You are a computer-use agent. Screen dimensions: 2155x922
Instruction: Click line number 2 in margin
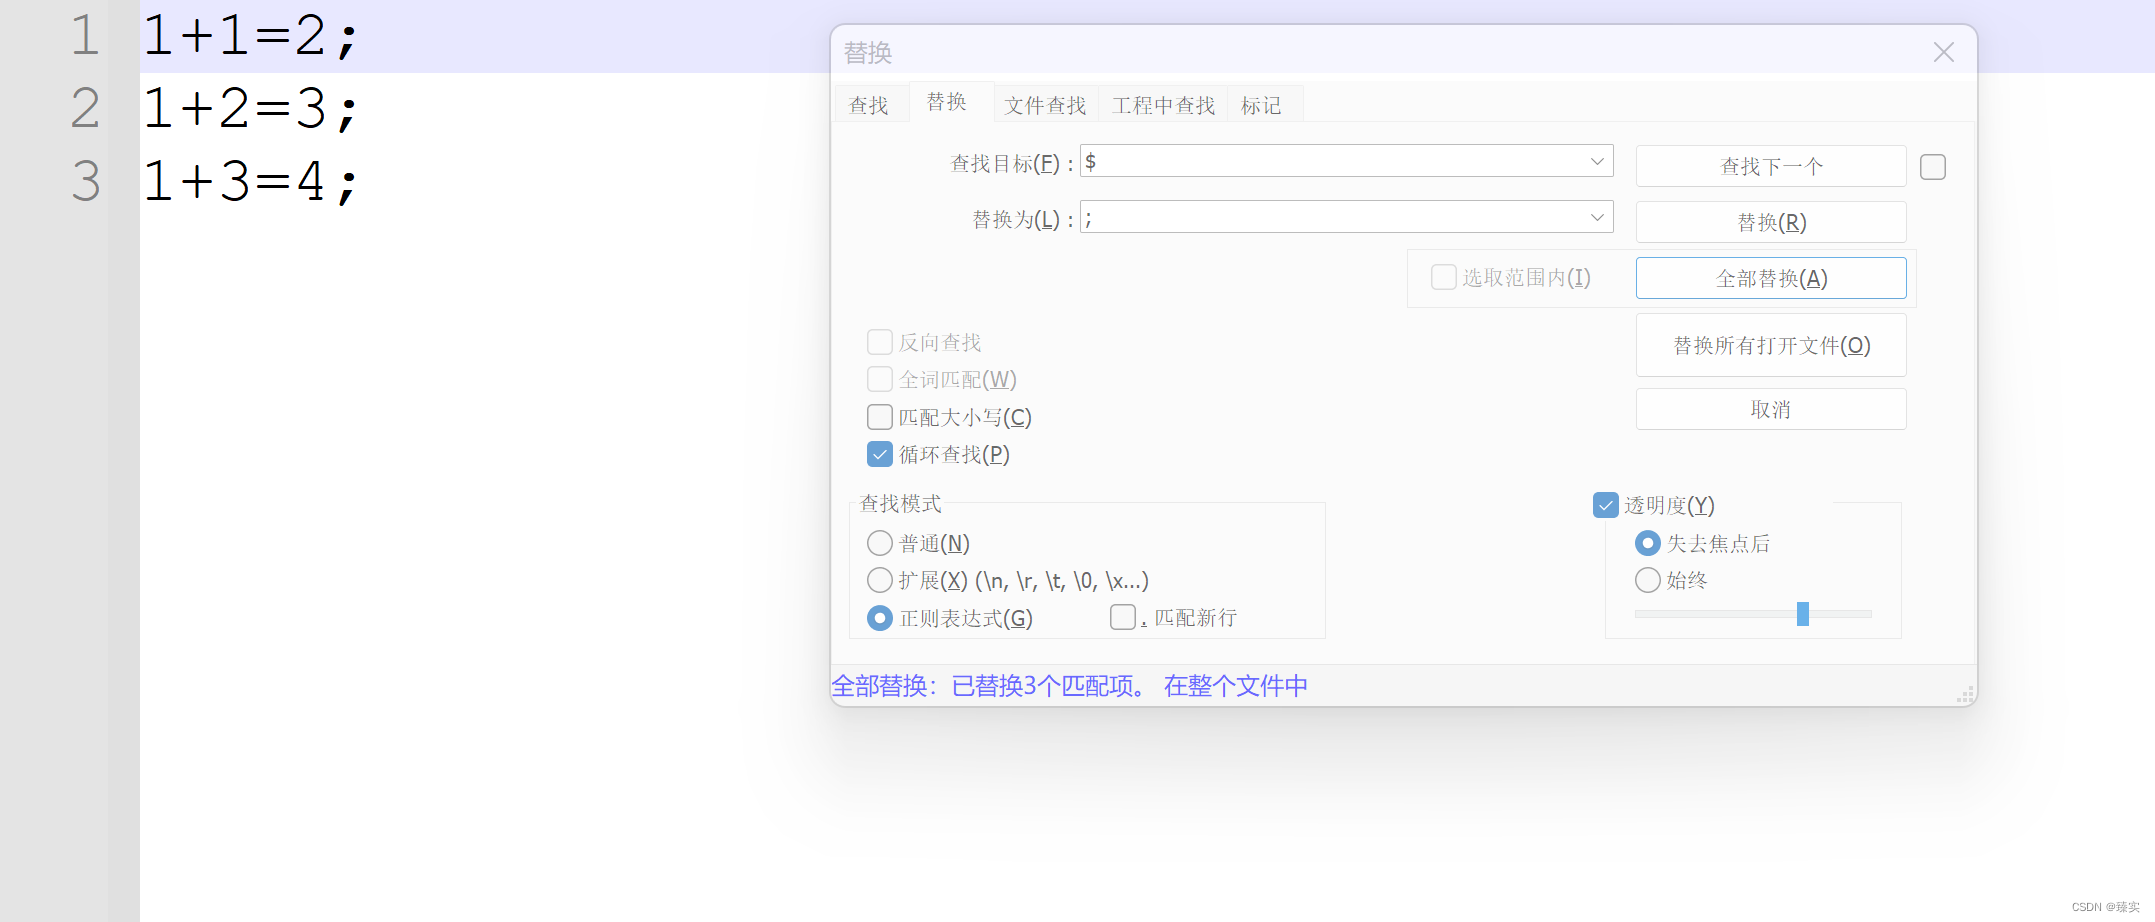(x=86, y=108)
